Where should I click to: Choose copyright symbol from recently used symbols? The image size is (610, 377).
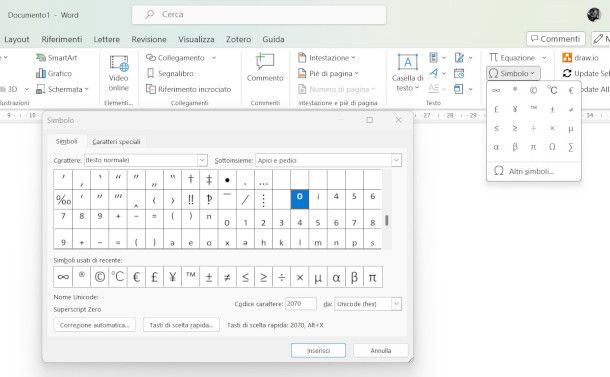[x=100, y=277]
